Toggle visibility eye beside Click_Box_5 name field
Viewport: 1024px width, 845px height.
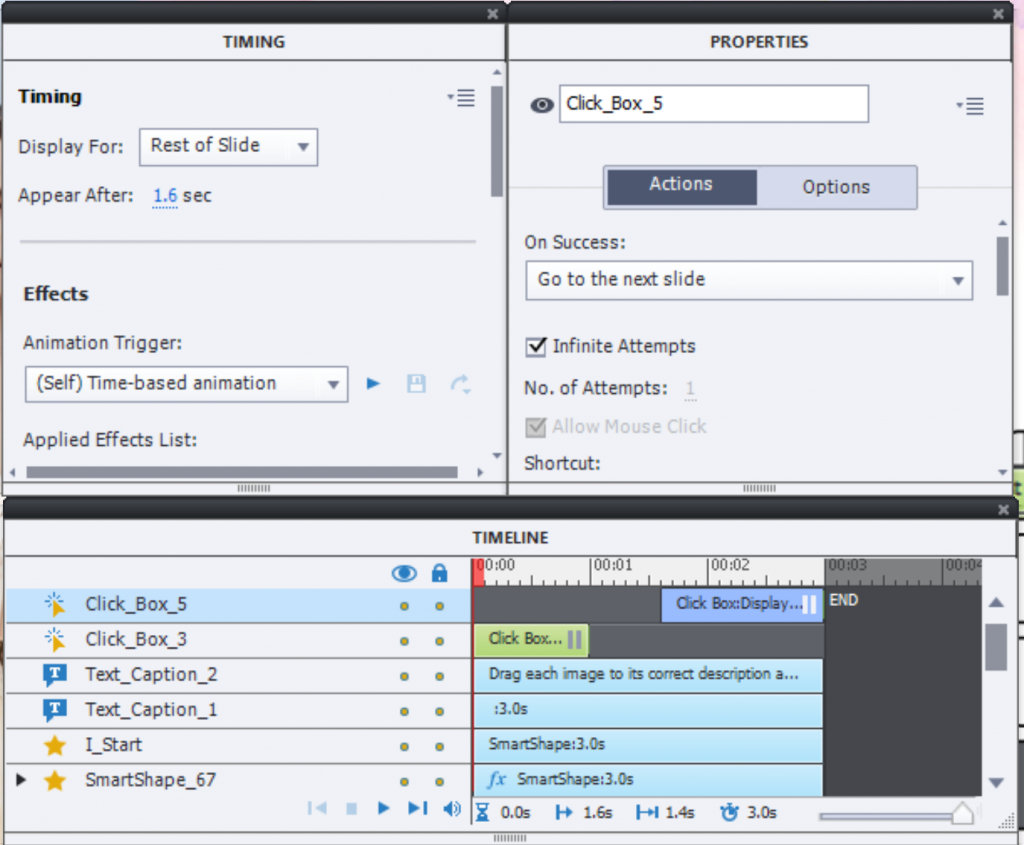point(542,105)
